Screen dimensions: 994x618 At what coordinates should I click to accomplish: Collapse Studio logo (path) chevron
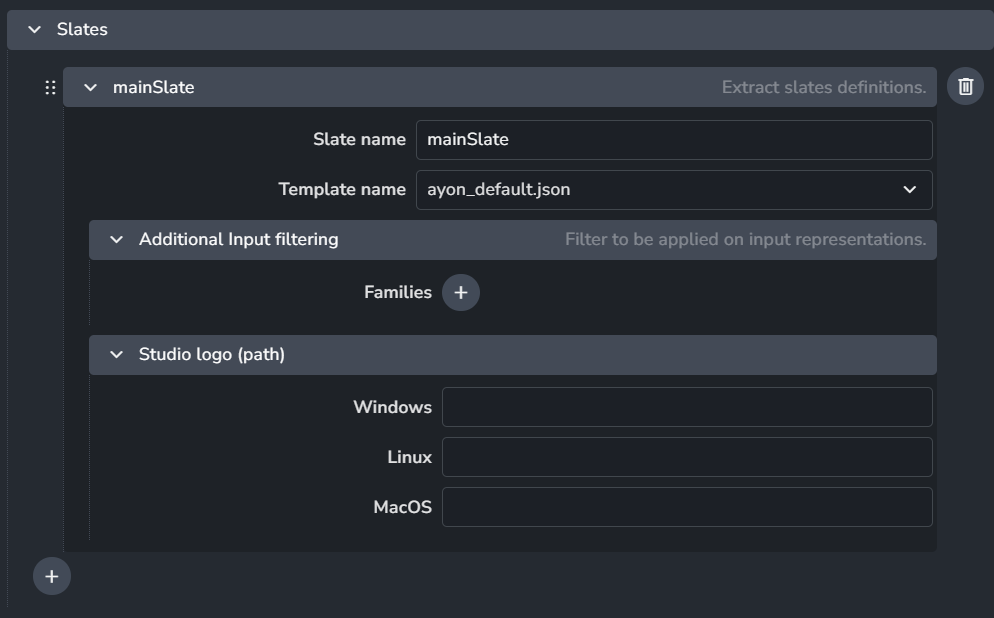(117, 355)
